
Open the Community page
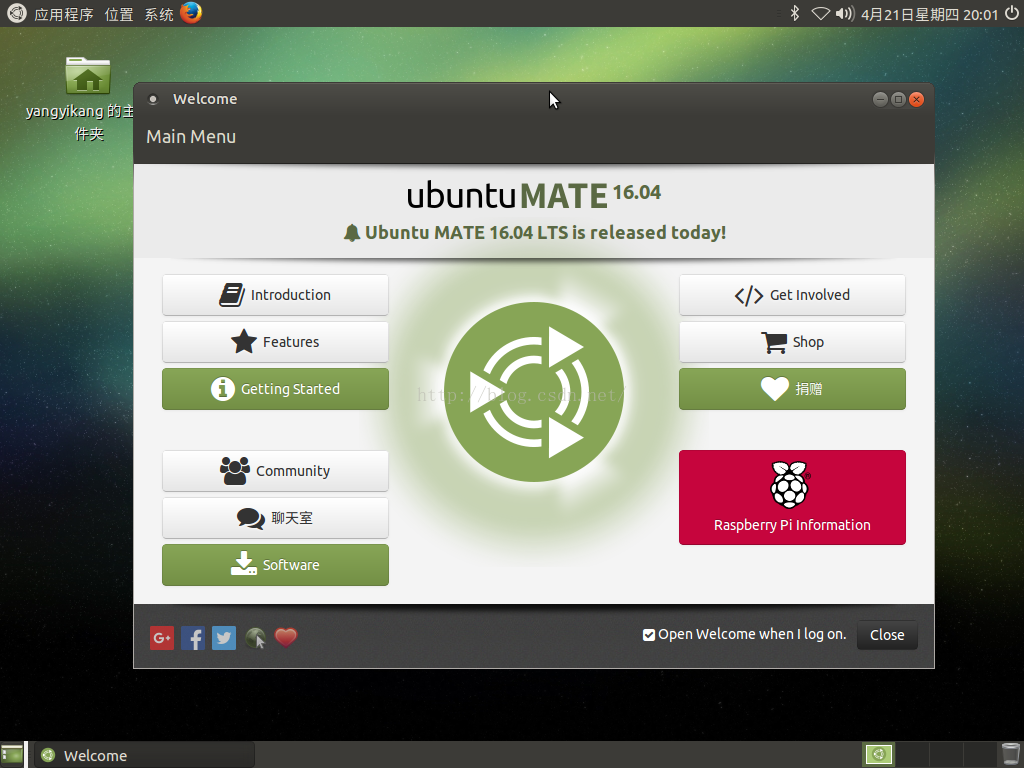(275, 471)
